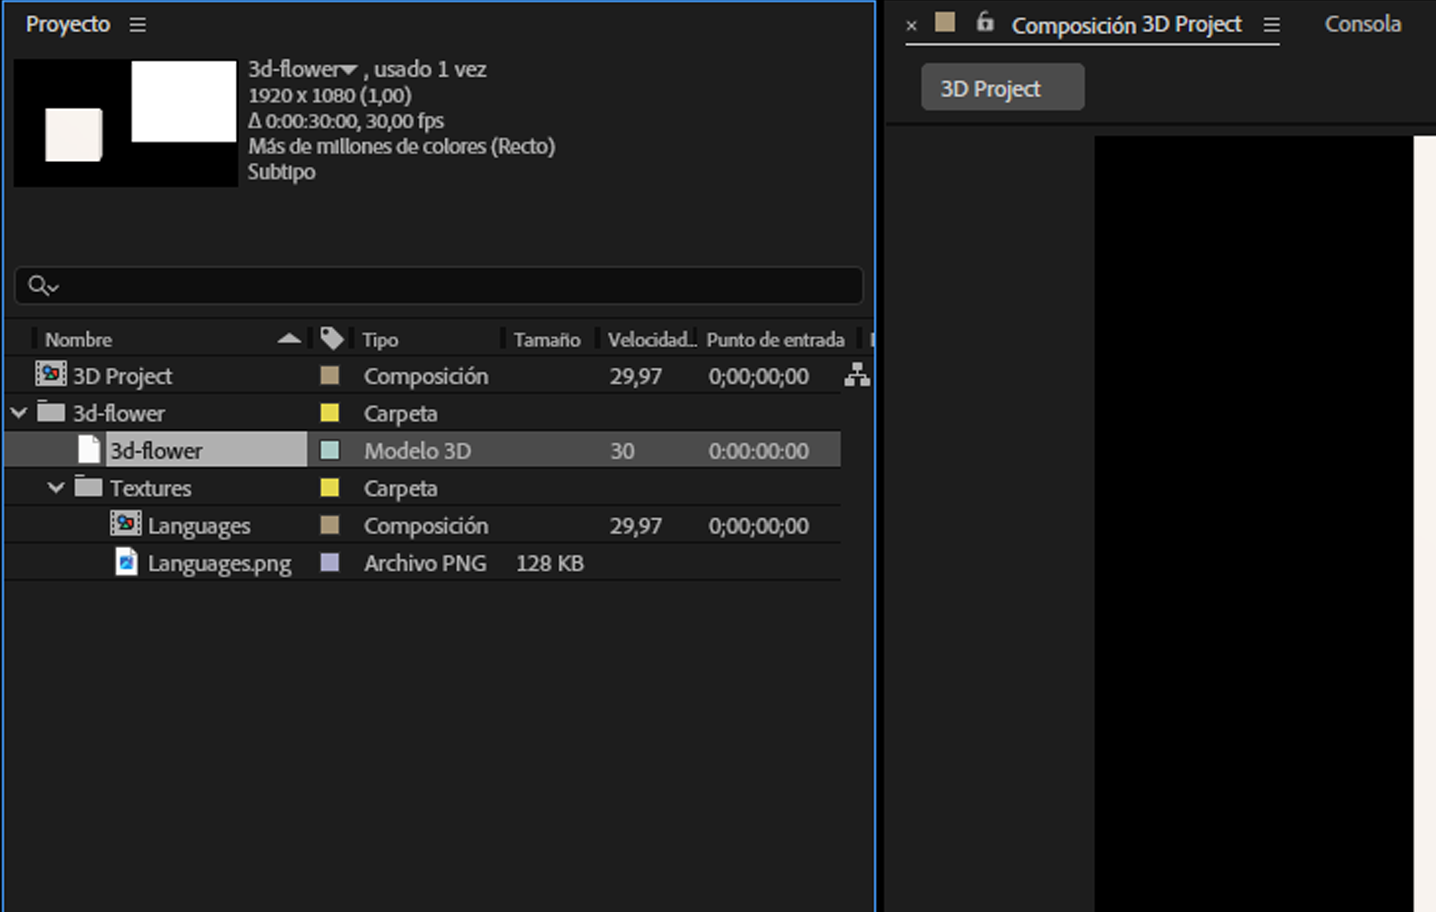This screenshot has width=1436, height=912.
Task: Collapse the Textures folder
Action: pyautogui.click(x=56, y=487)
